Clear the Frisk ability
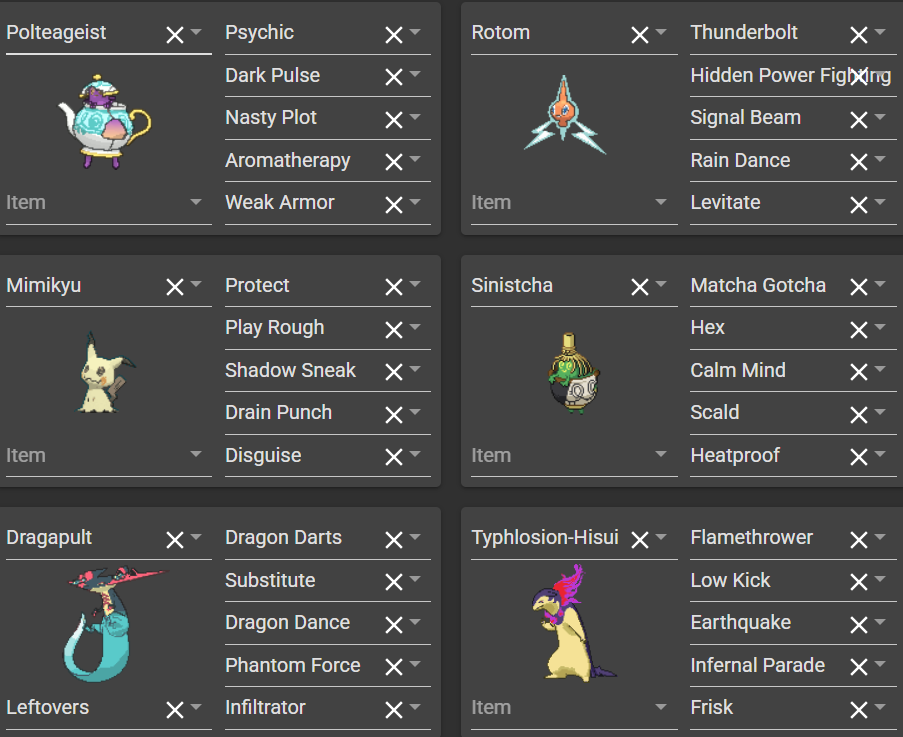The image size is (903, 737). coord(859,710)
